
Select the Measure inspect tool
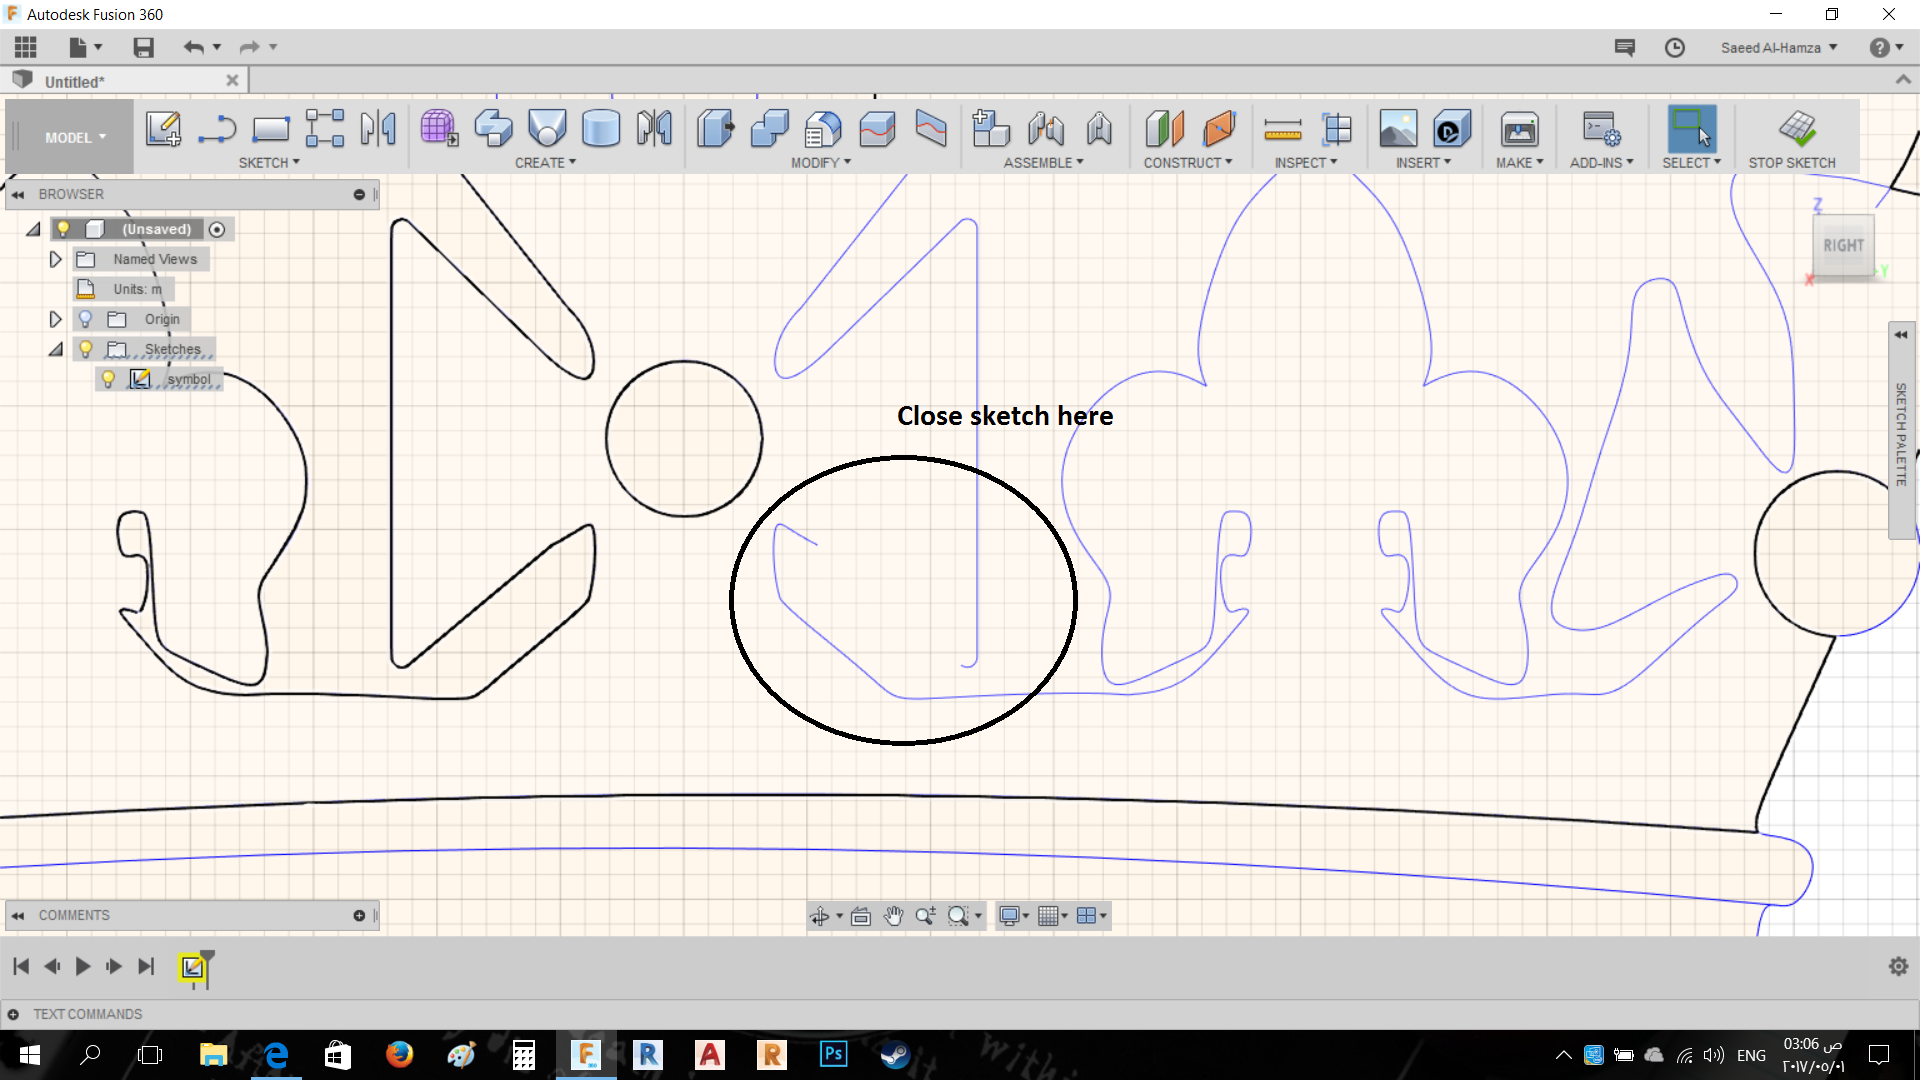pos(1283,129)
